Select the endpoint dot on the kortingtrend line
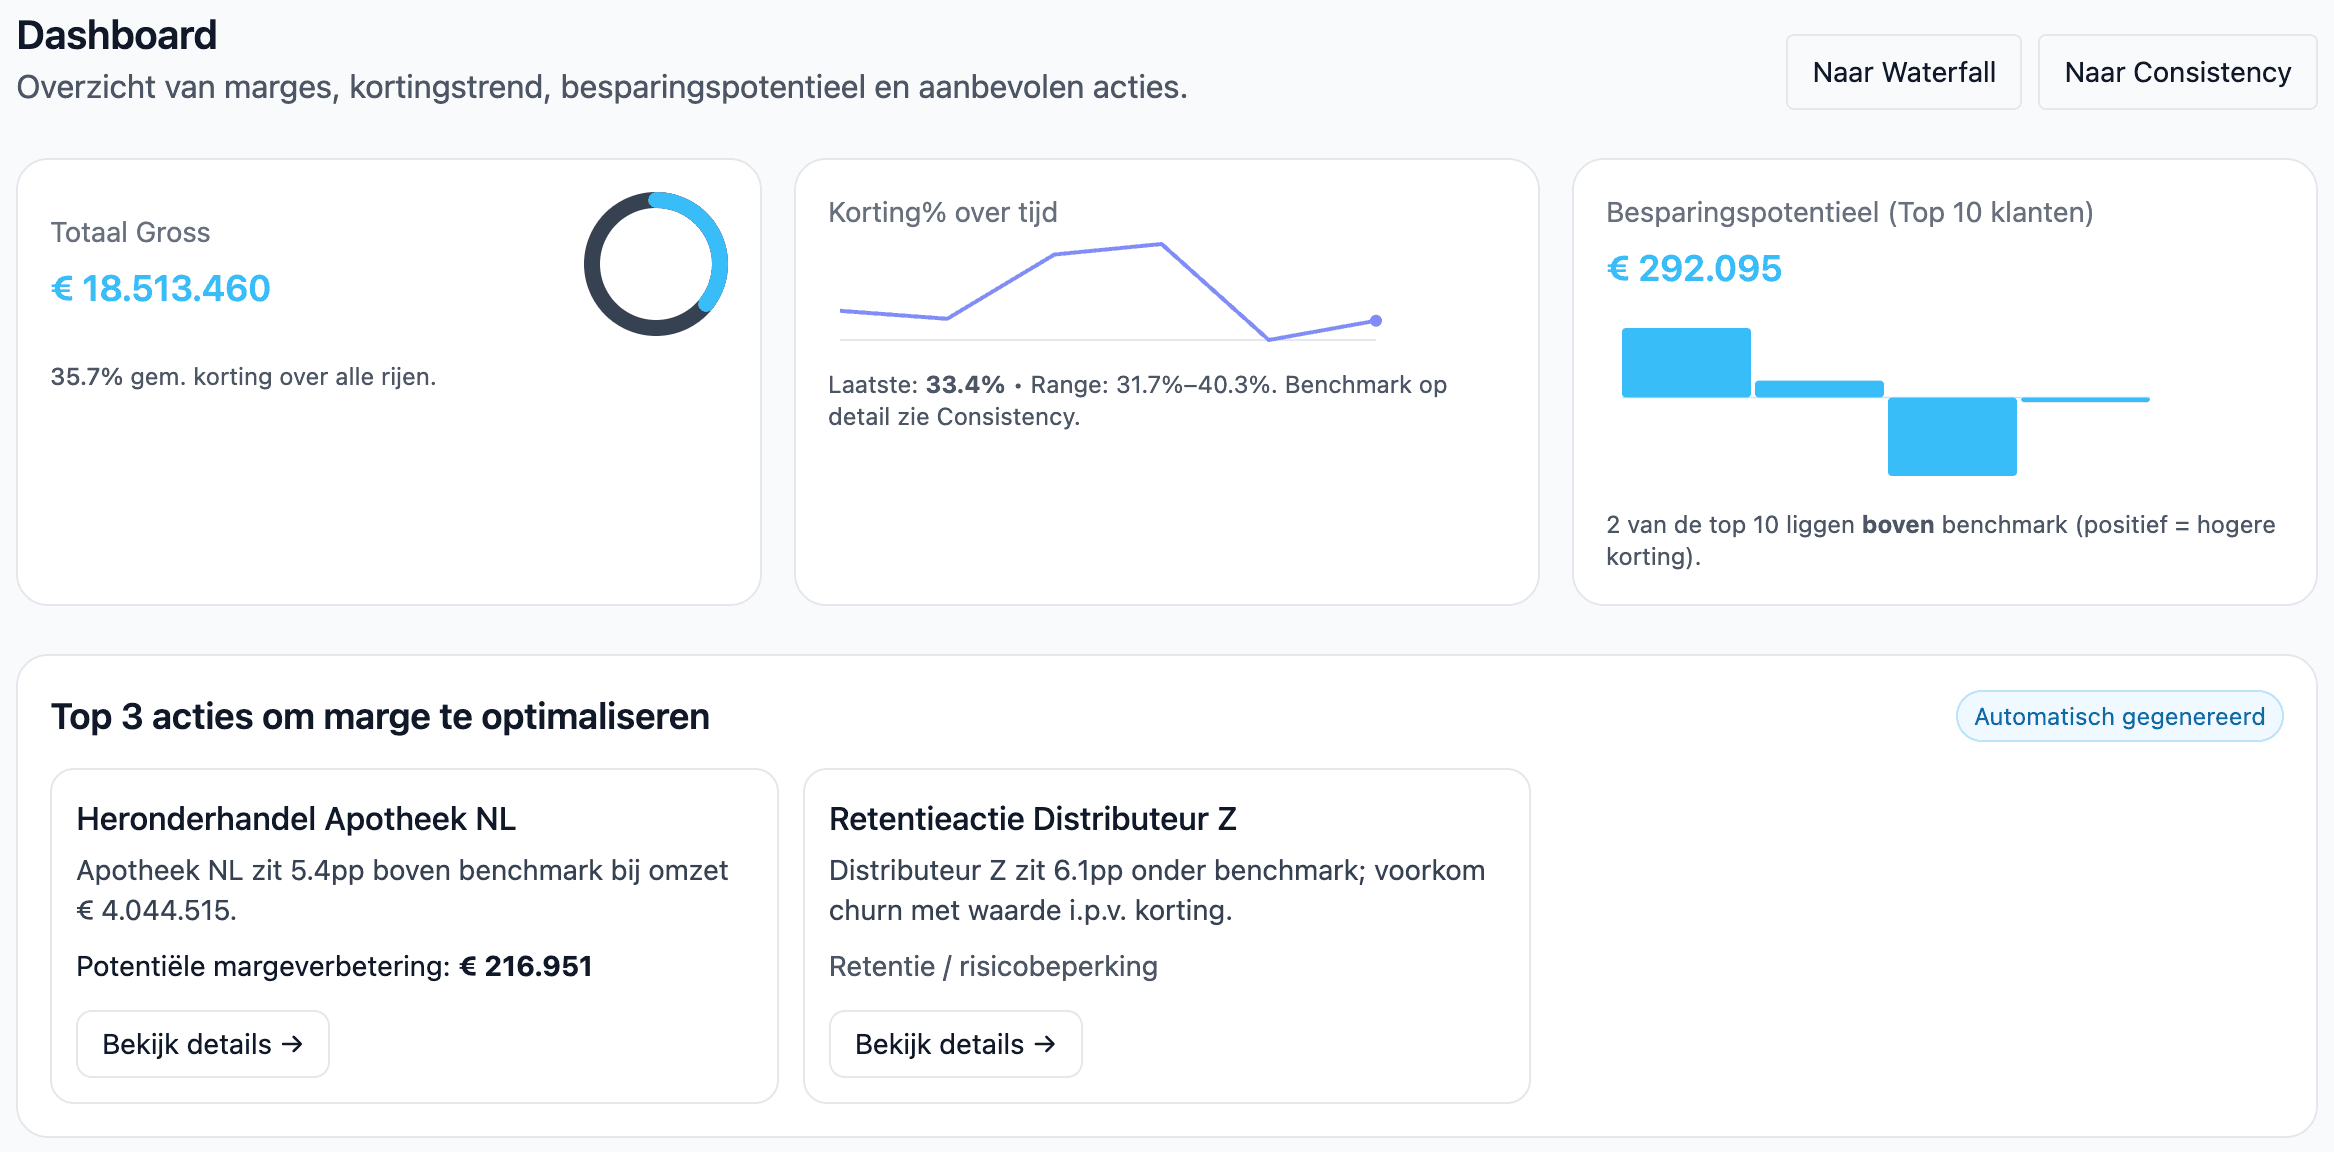 pos(1377,321)
